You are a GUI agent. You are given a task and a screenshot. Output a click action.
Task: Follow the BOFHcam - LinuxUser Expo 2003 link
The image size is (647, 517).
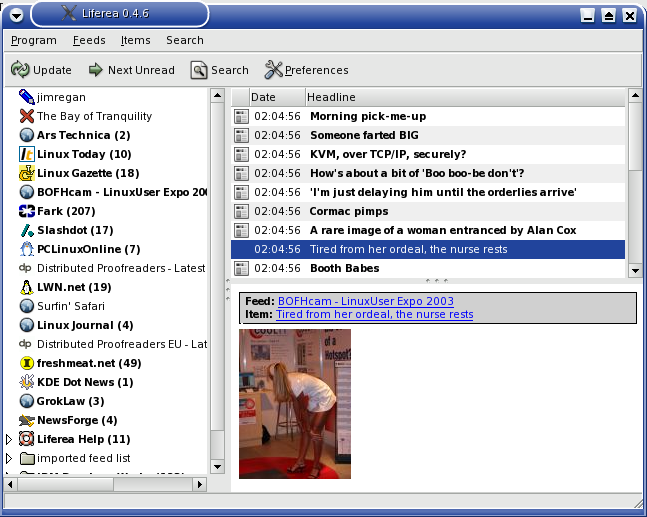[x=365, y=301]
